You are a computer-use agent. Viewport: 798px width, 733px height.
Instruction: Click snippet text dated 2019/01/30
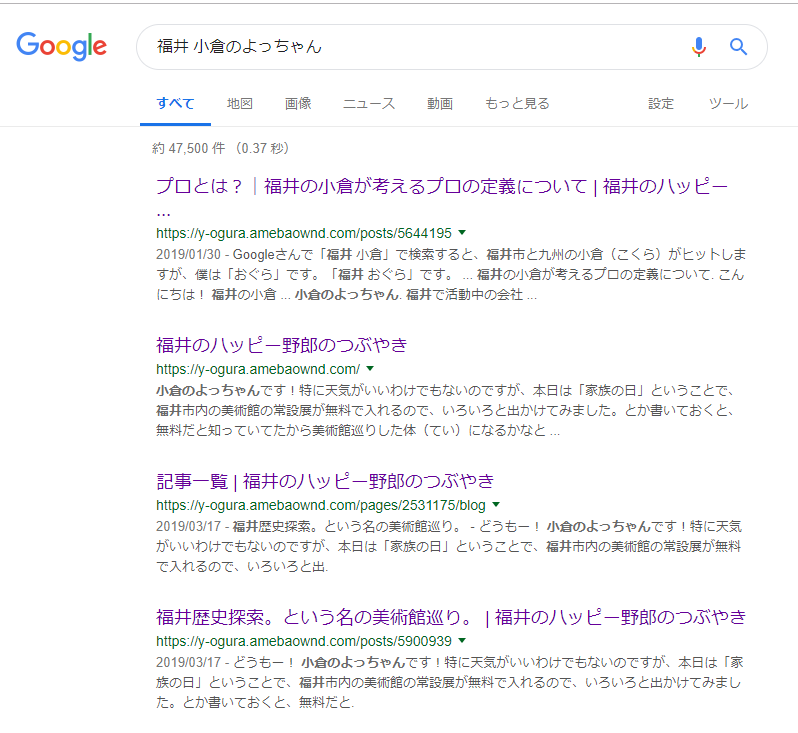(451, 274)
